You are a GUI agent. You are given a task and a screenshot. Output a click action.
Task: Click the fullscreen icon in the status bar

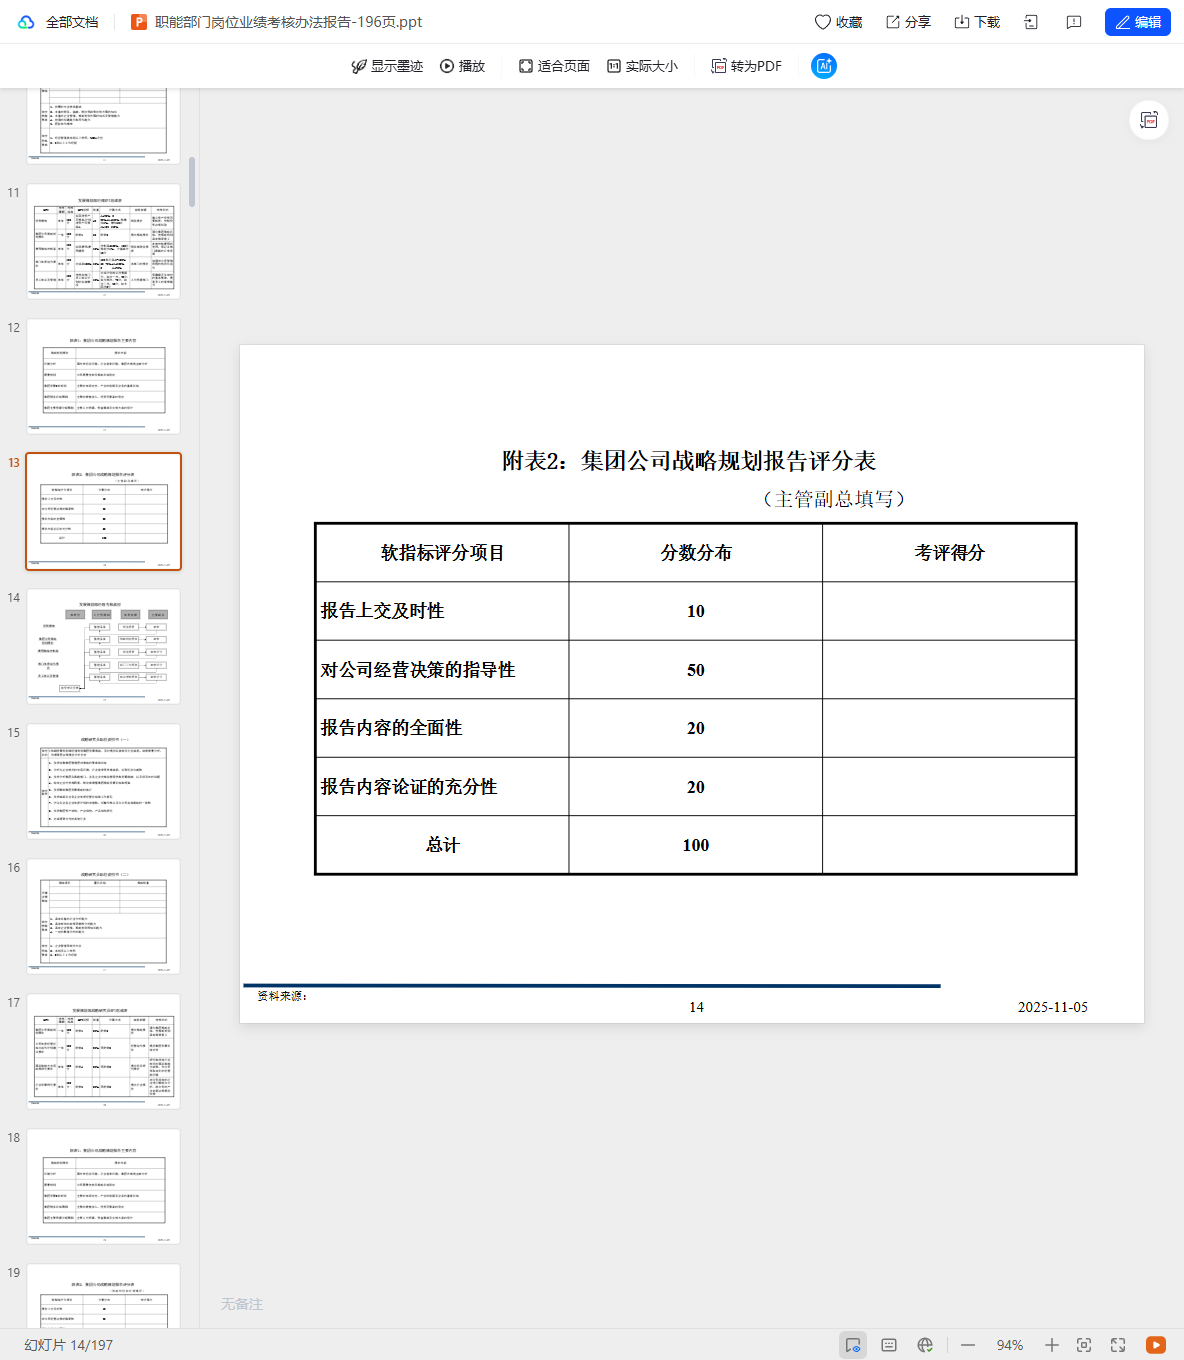[x=1117, y=1345]
